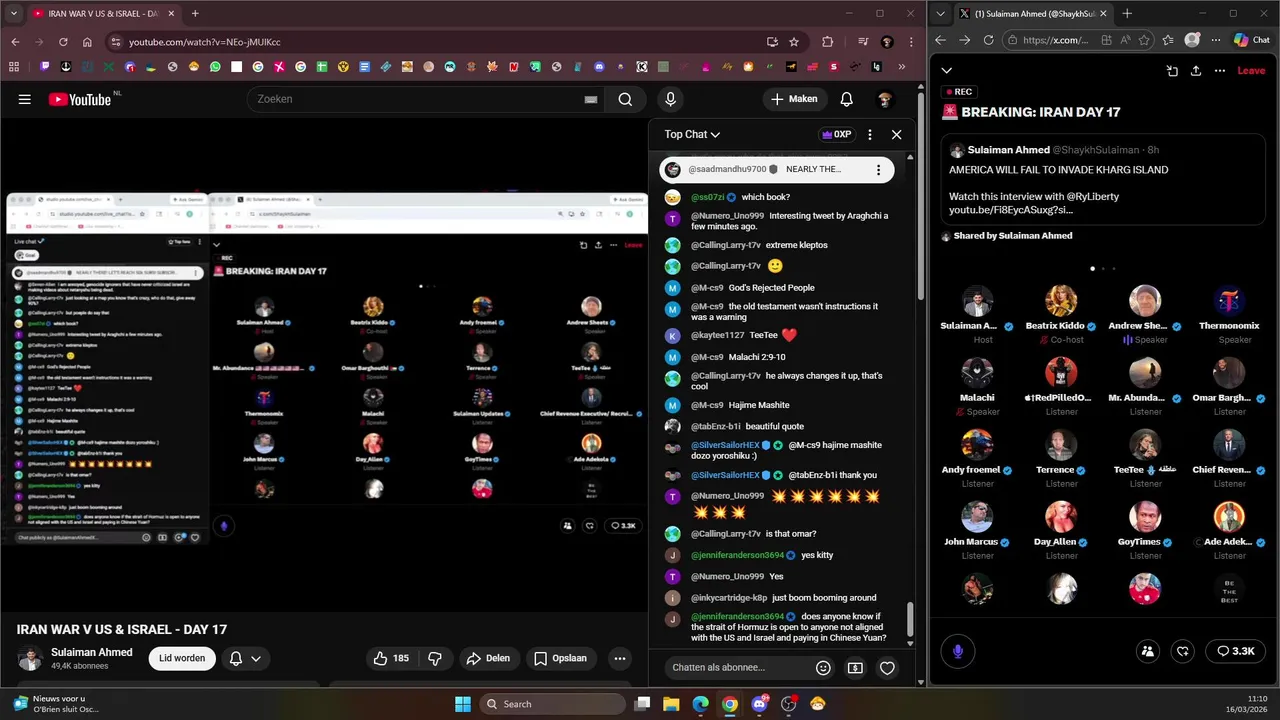
Task: Open Chrome tab search dropdown arrow
Action: point(12,14)
